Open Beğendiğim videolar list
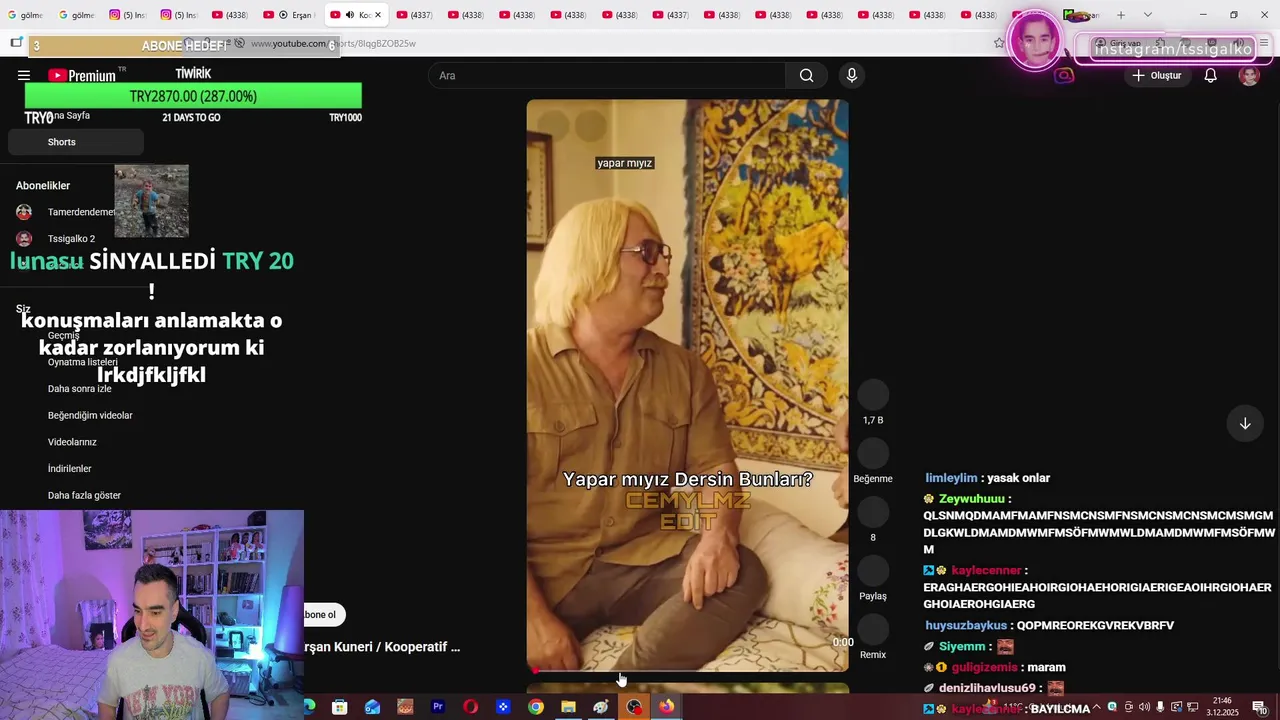Screen dimensions: 1280x720 [90, 416]
